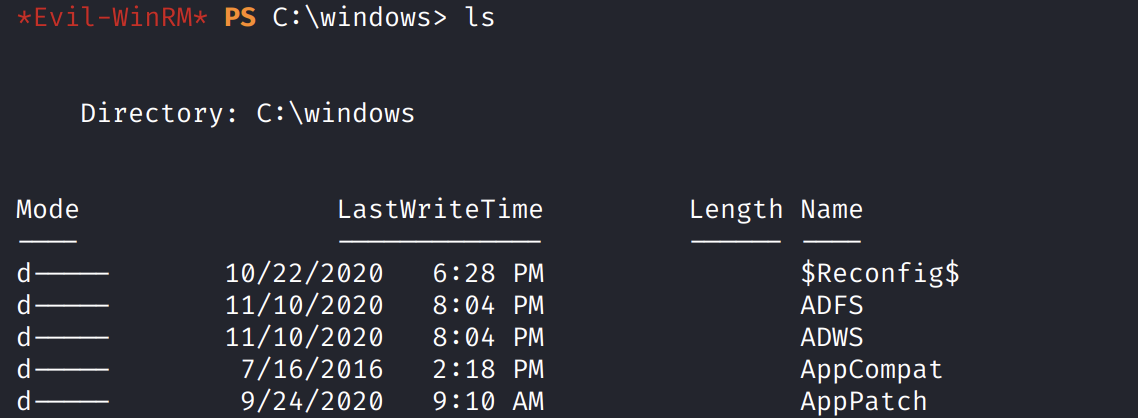The image size is (1138, 418).
Task: Click the 9/24/2020 date entry
Action: 312,402
